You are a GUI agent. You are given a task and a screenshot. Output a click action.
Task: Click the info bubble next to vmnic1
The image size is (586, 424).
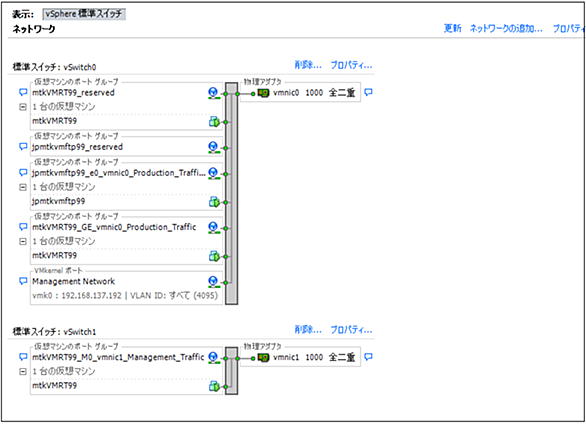[x=368, y=357]
